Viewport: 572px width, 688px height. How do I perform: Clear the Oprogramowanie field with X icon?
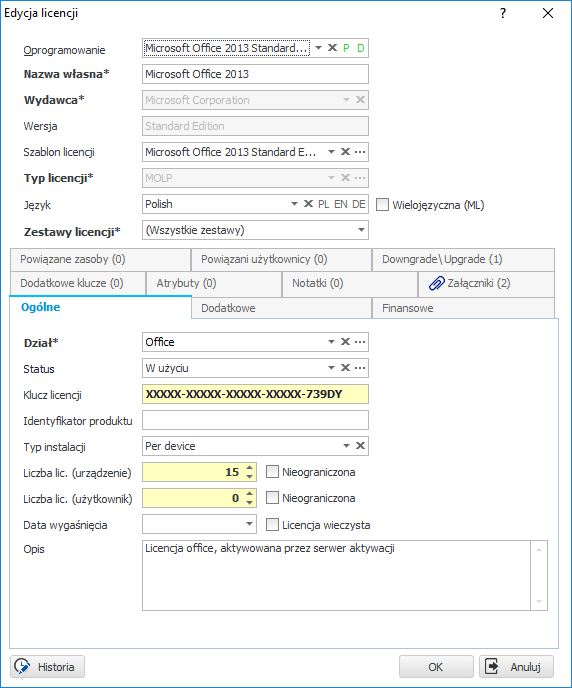pyautogui.click(x=332, y=48)
